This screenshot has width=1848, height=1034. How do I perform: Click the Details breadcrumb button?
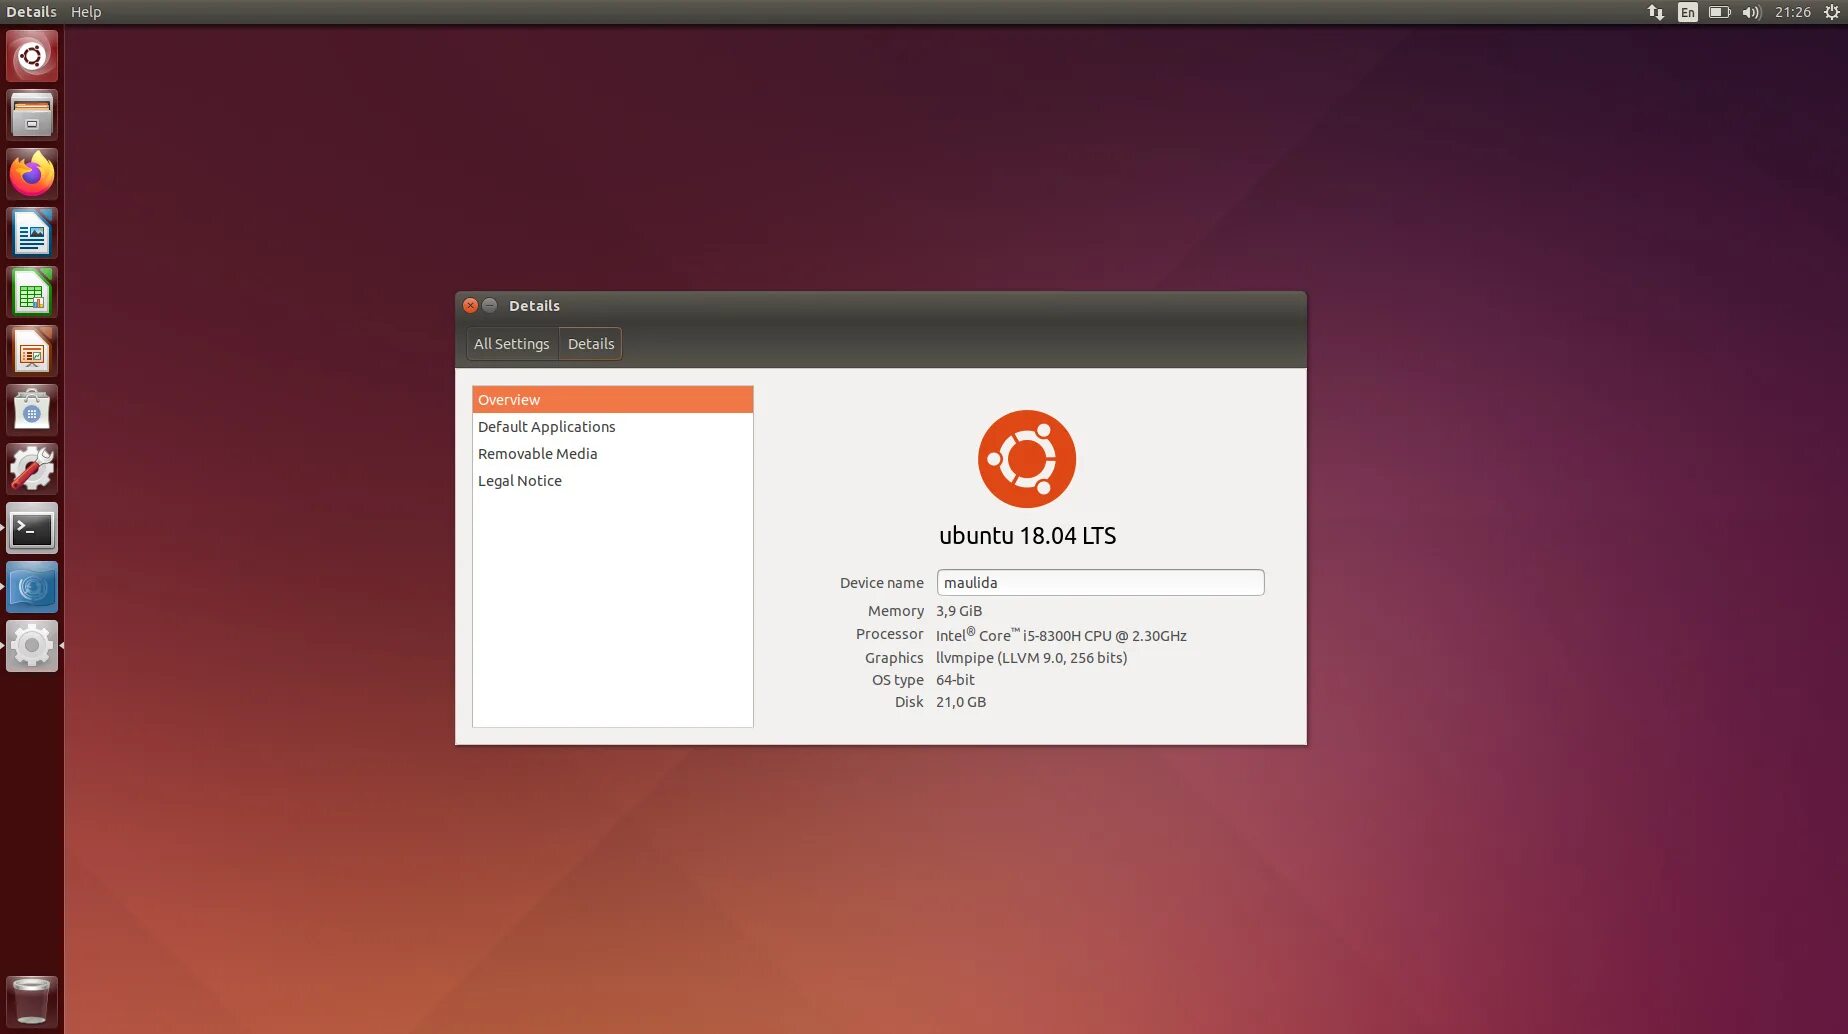tap(591, 344)
